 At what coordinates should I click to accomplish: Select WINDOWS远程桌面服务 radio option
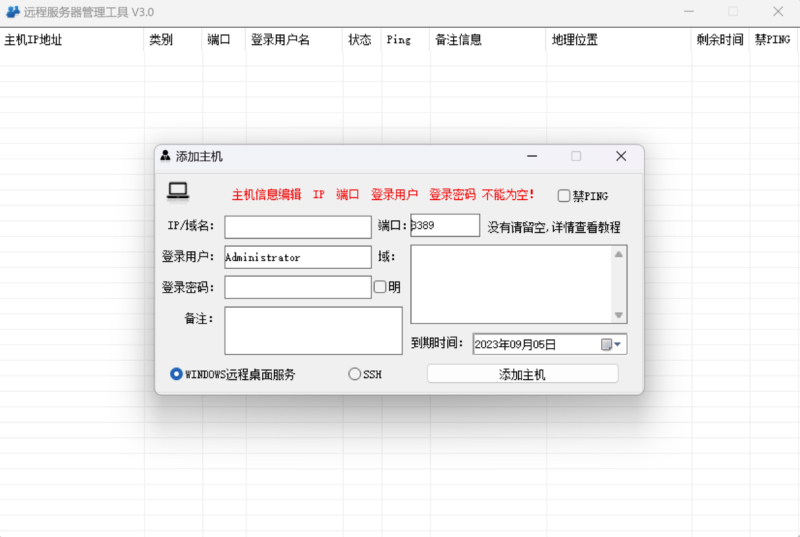coord(177,374)
